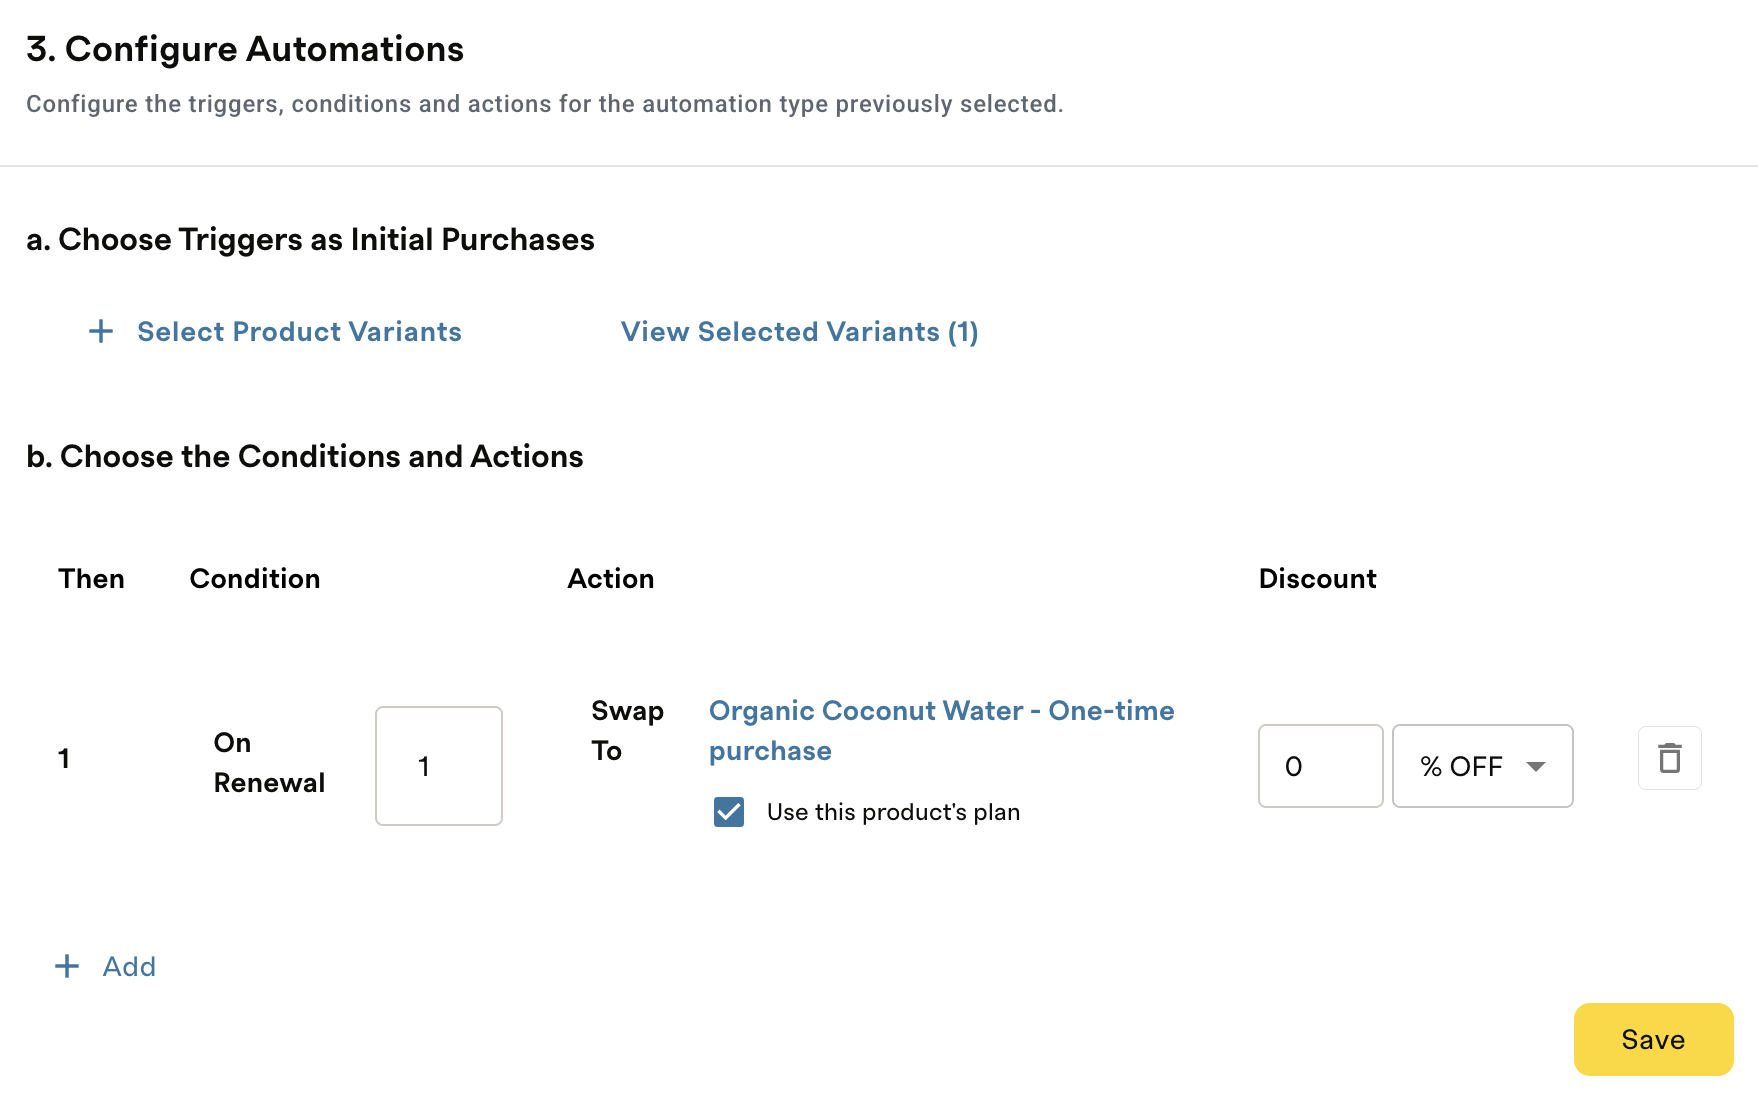The width and height of the screenshot is (1758, 1096).
Task: Open the % OFF discount type dropdown
Action: coord(1482,766)
